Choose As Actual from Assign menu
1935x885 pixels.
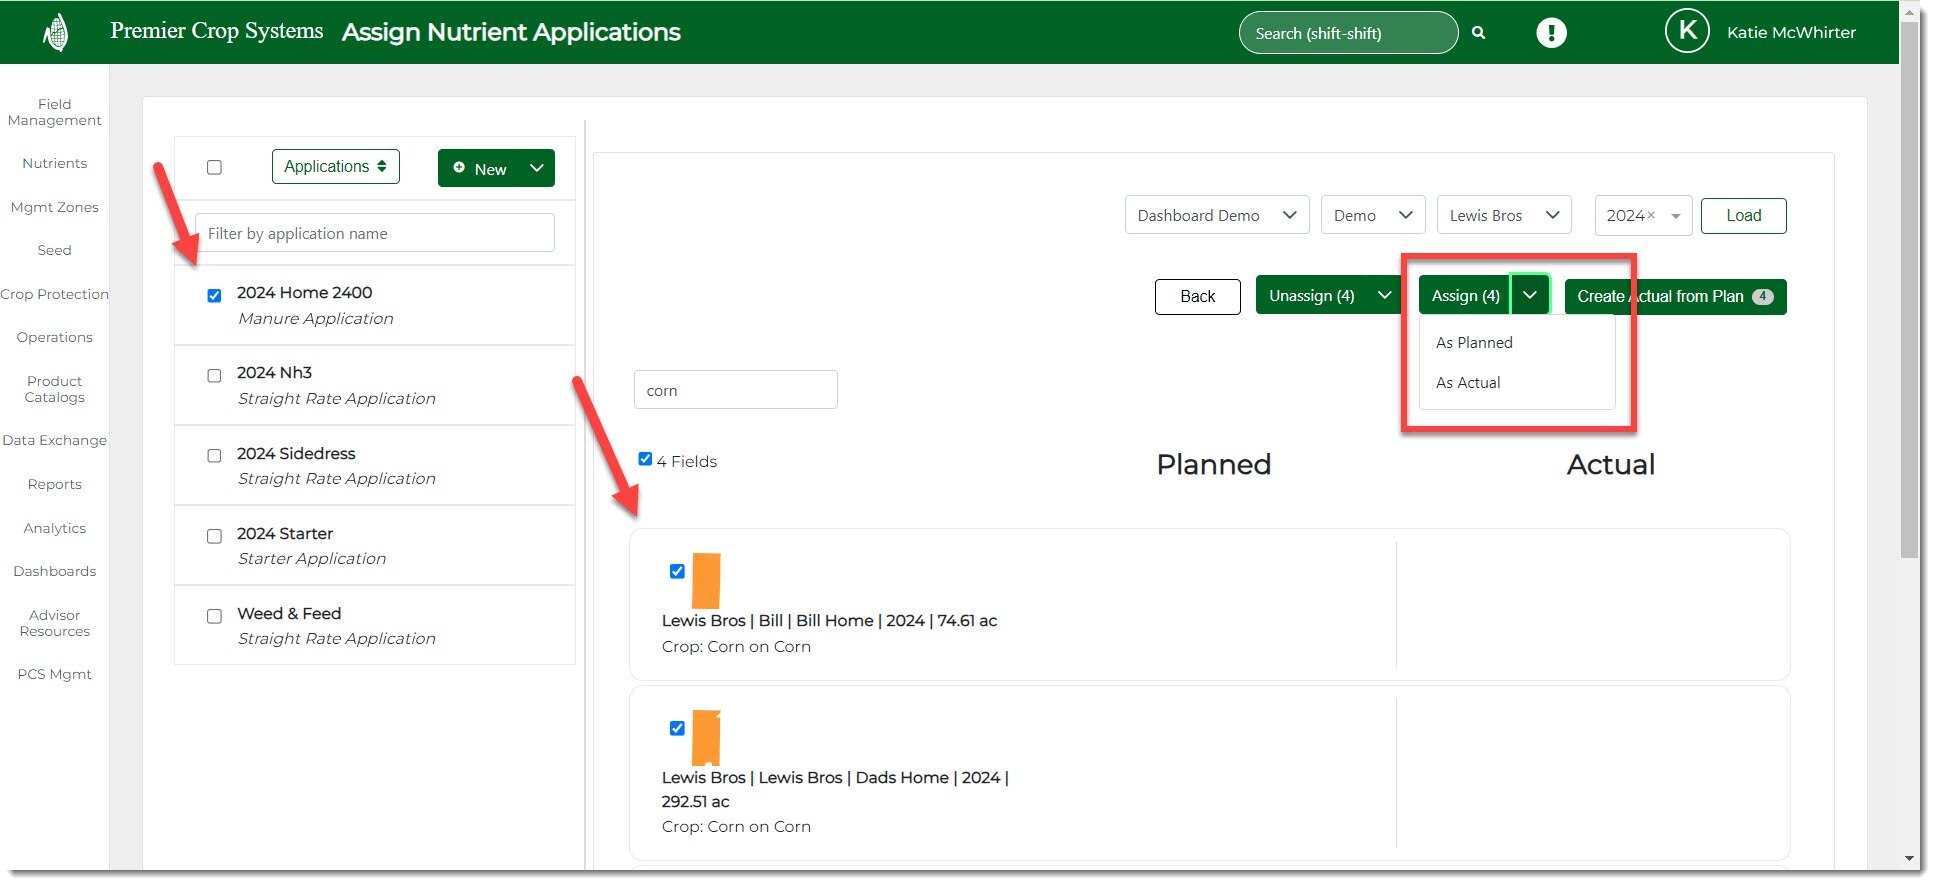(1468, 383)
